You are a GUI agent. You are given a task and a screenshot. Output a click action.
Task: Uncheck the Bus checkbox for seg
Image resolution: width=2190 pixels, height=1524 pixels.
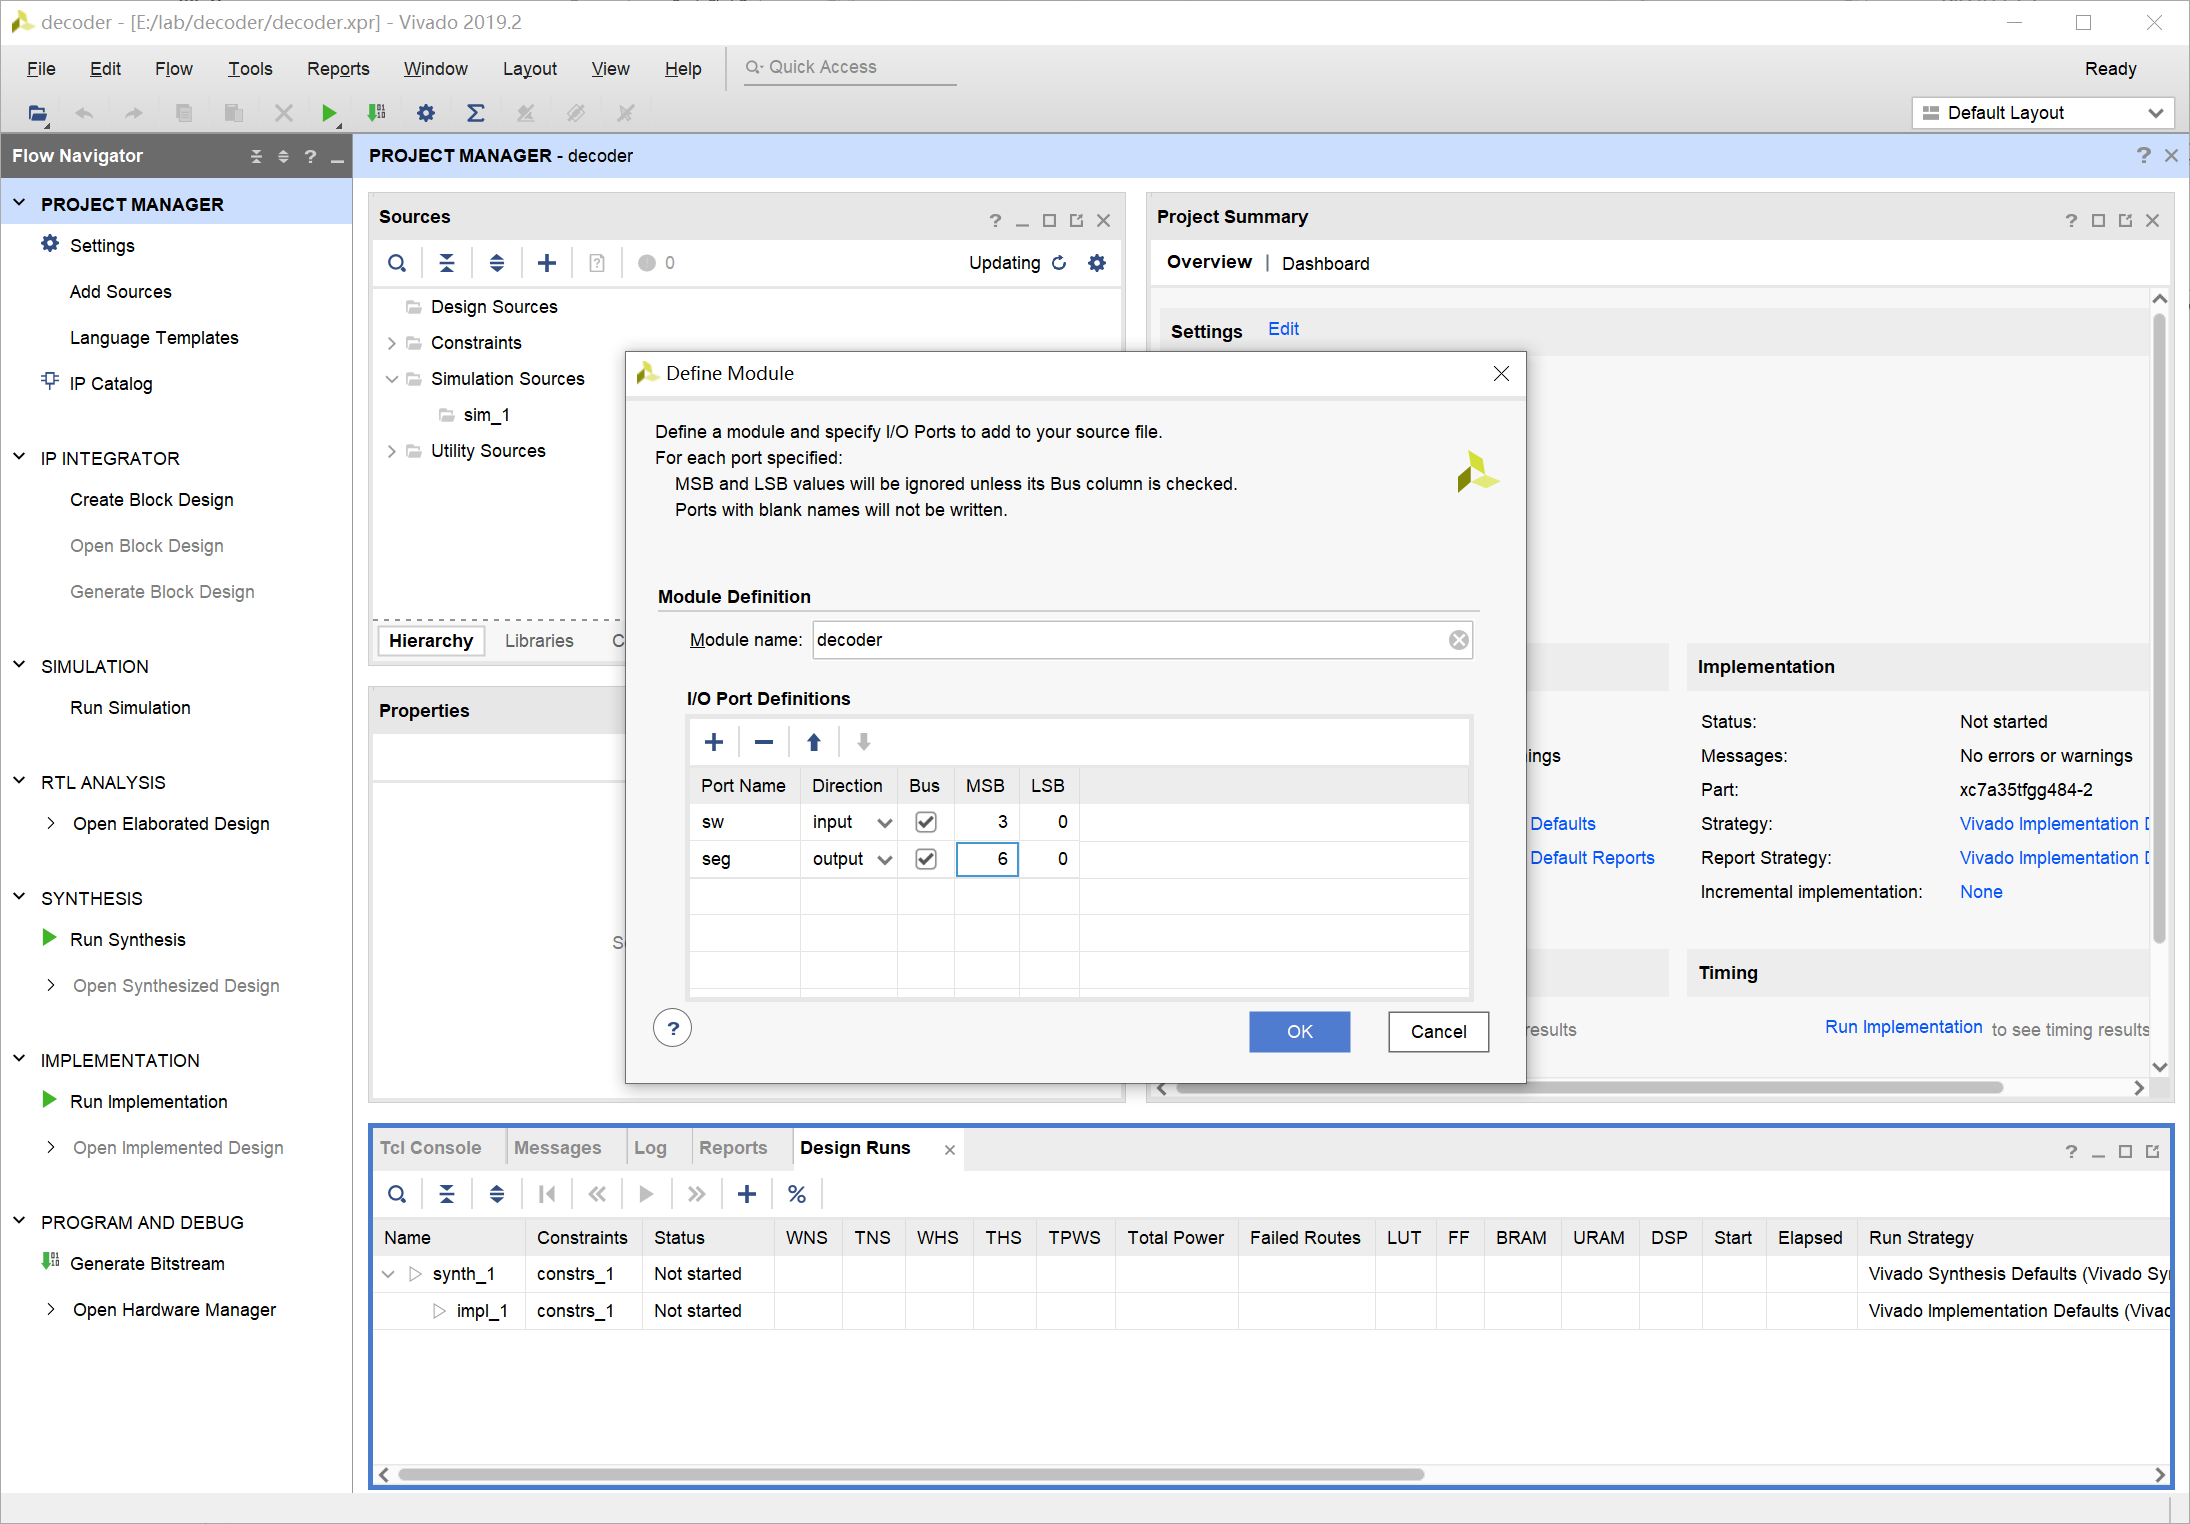(926, 859)
